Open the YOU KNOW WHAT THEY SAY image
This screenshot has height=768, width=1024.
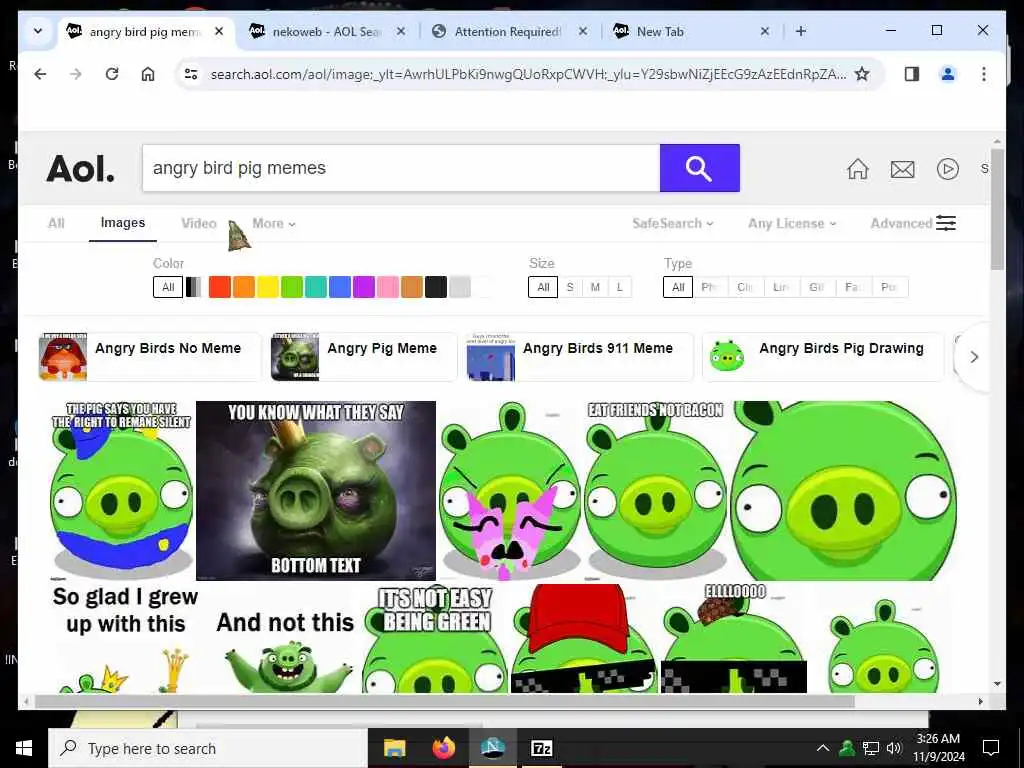(x=315, y=490)
